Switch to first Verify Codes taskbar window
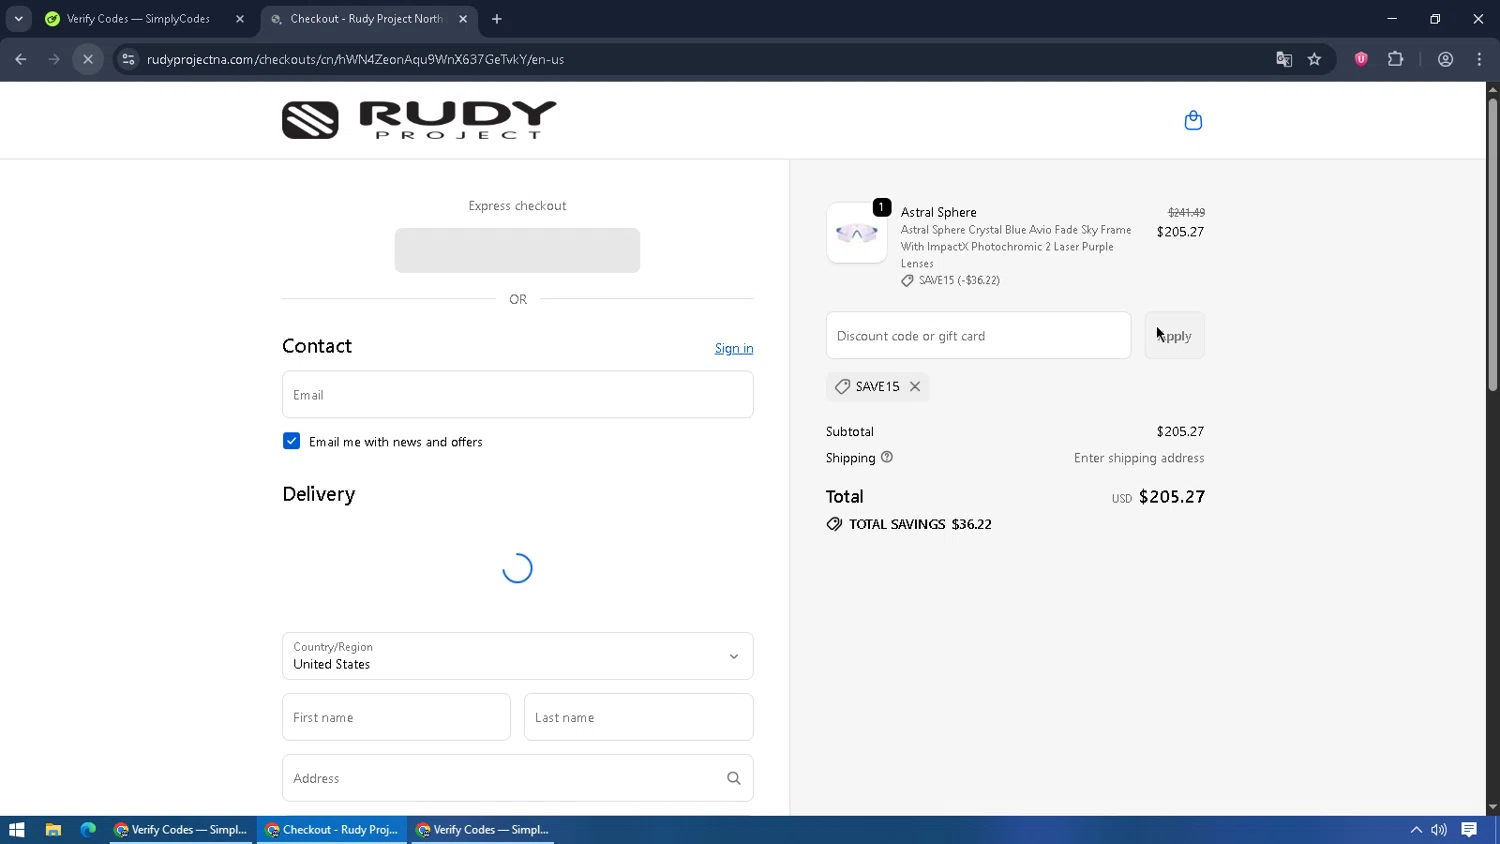Screen dimensions: 1500x844 pyautogui.click(x=181, y=830)
